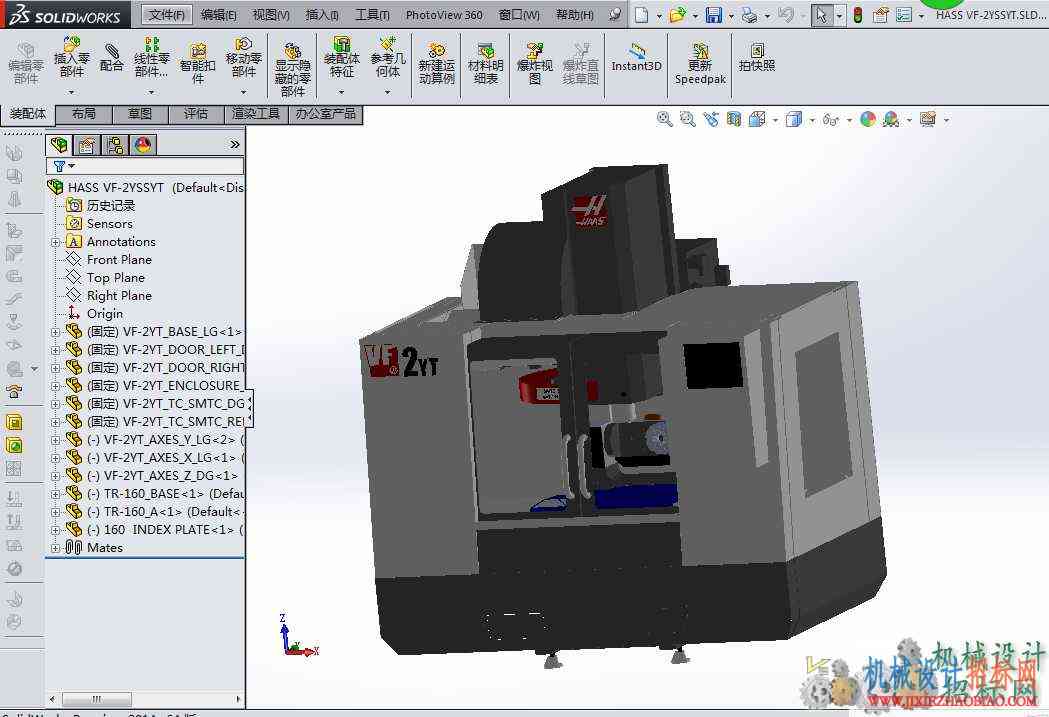Click Zoom to Fit magnifier icon
This screenshot has height=717, width=1049.
664,120
